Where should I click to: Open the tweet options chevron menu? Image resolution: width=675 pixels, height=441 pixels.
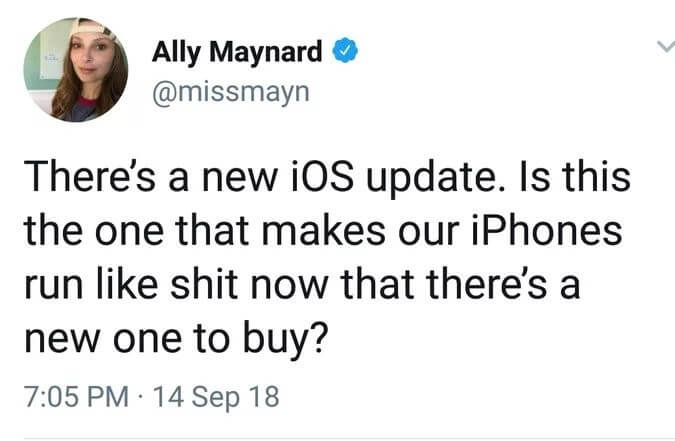pyautogui.click(x=666, y=46)
